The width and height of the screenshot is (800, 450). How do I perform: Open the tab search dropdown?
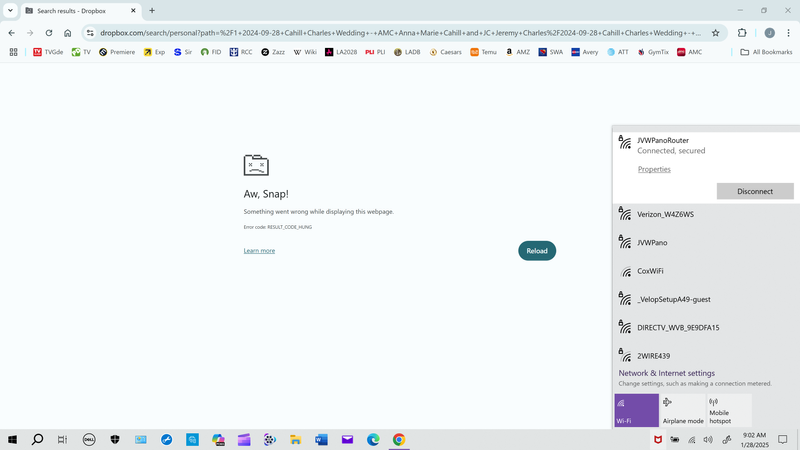click(10, 10)
